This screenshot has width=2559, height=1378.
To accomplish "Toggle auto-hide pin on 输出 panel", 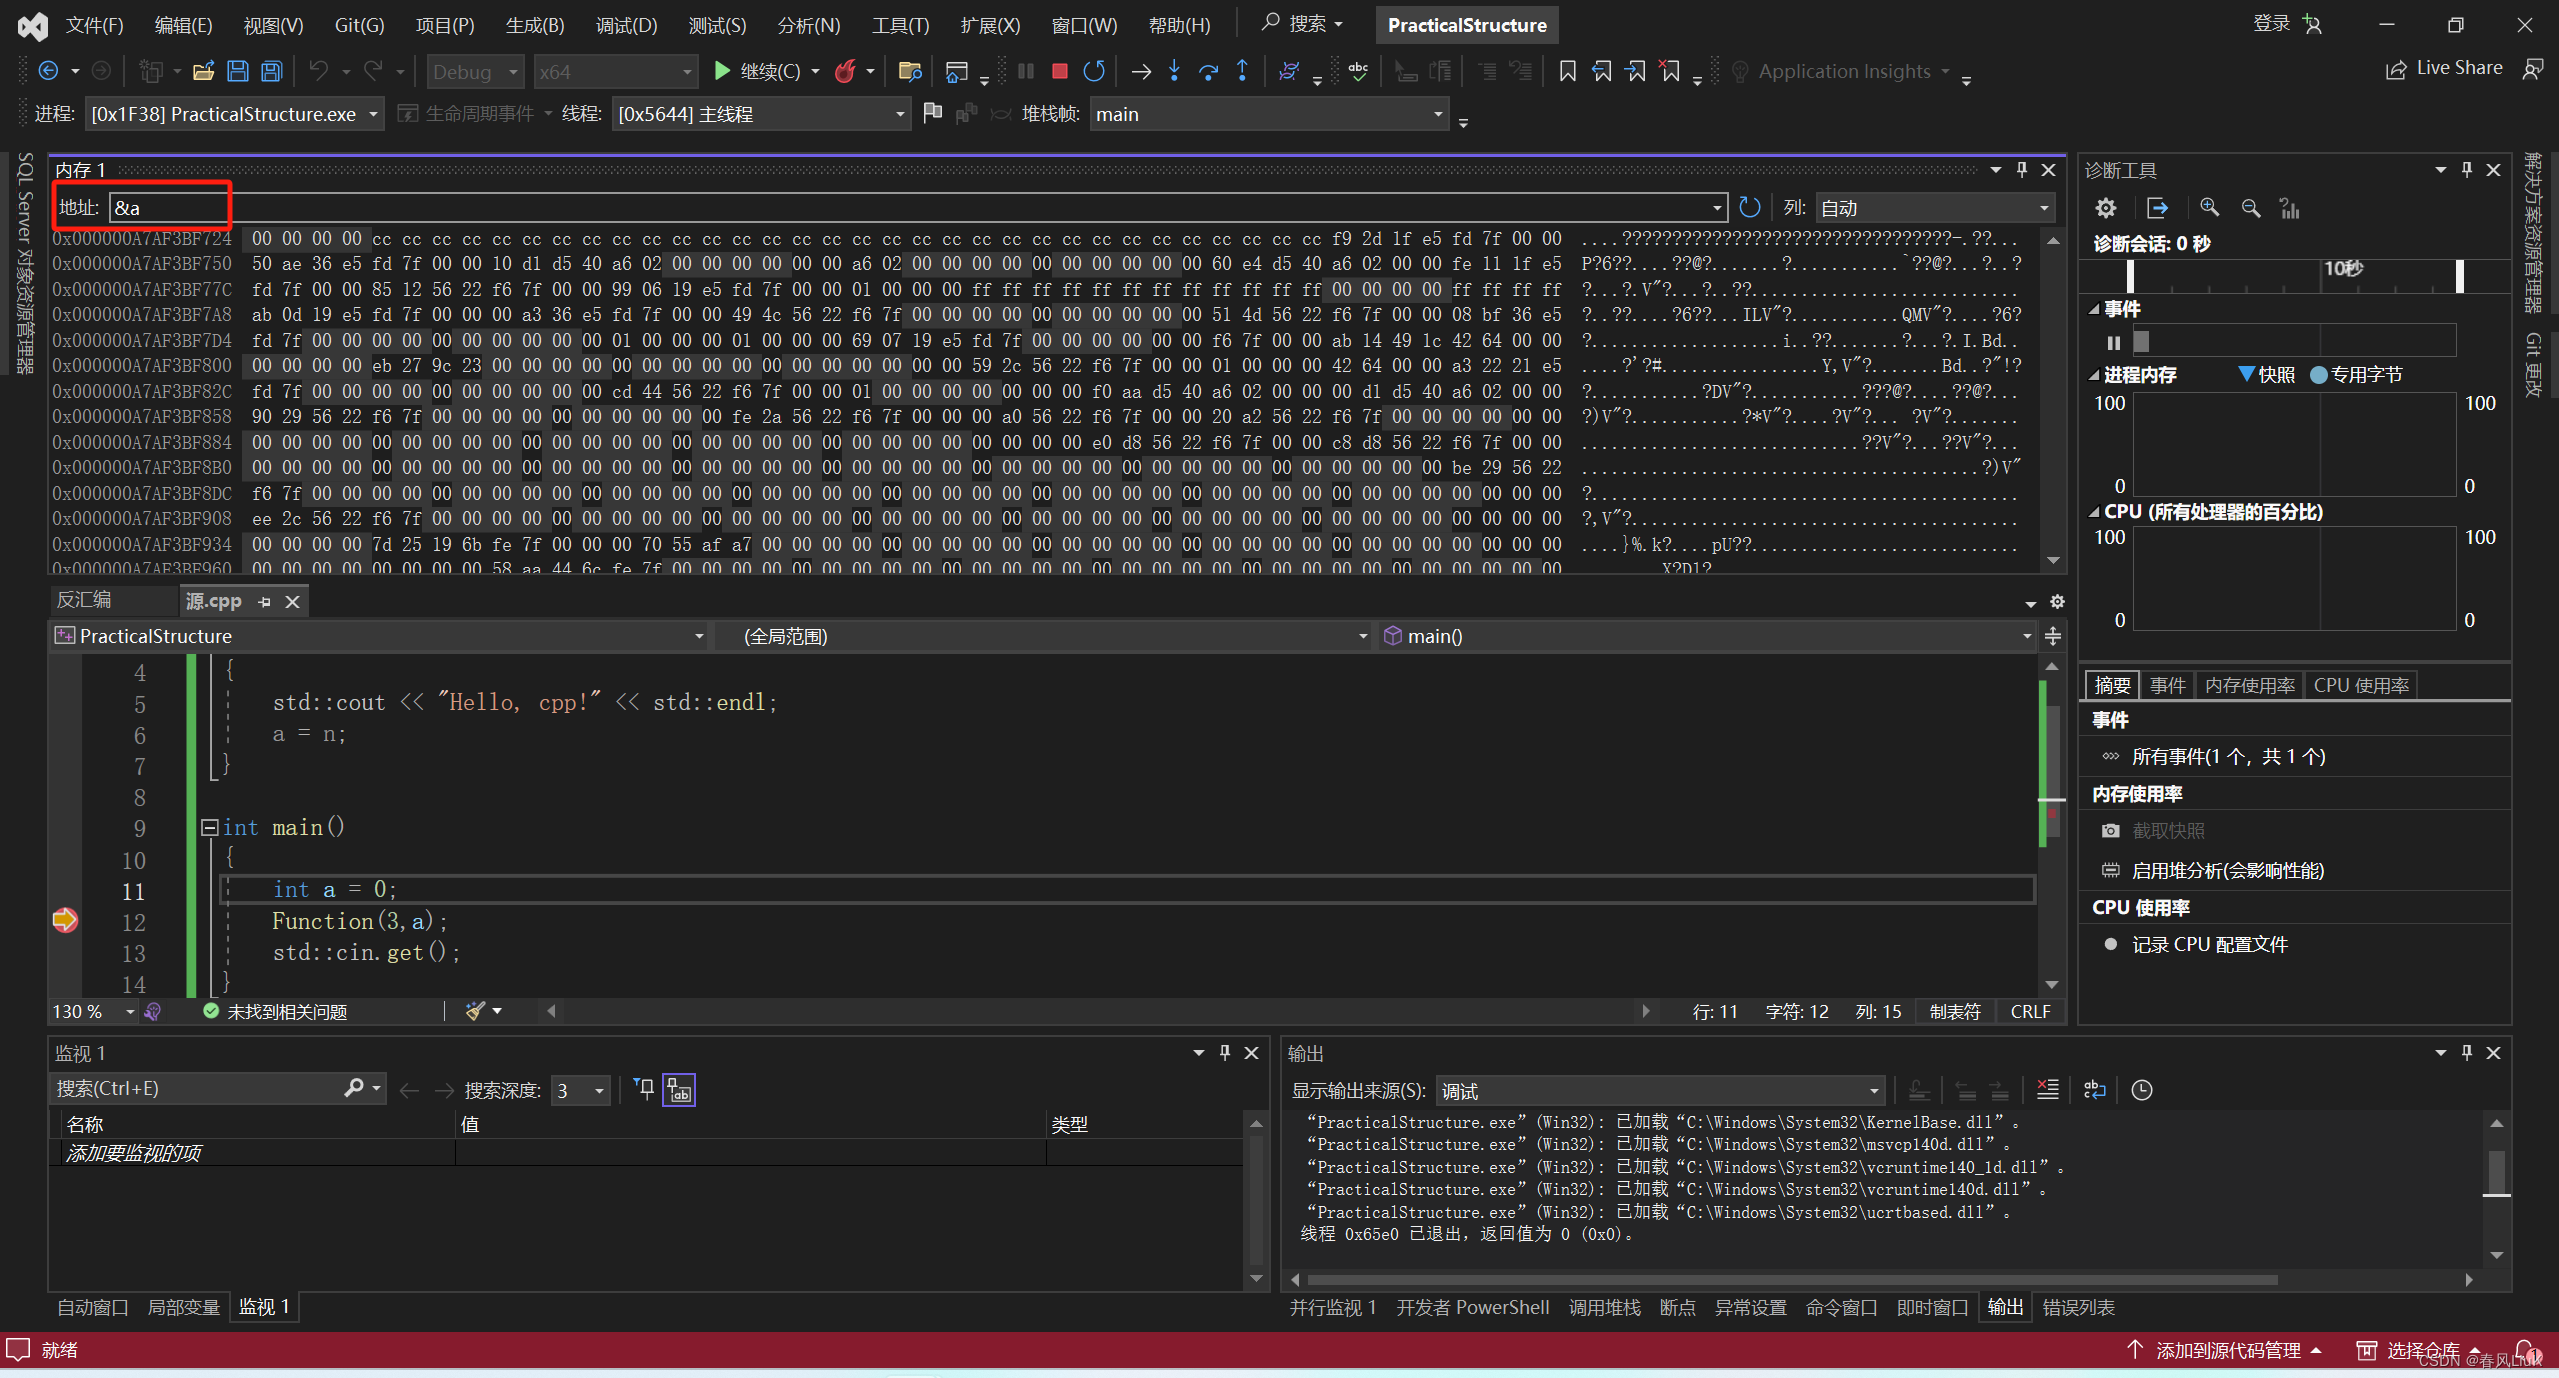I will (2467, 1053).
